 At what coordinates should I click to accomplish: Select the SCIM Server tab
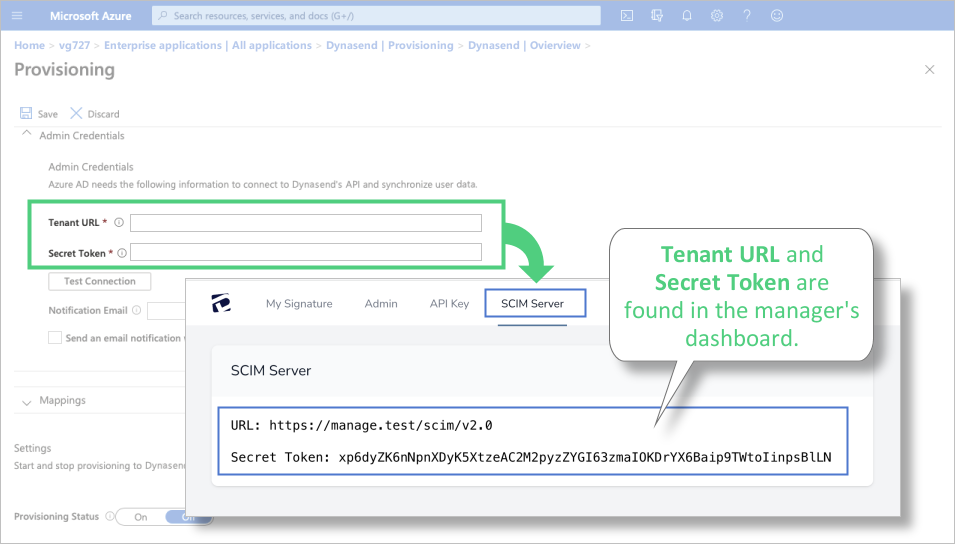(x=535, y=303)
